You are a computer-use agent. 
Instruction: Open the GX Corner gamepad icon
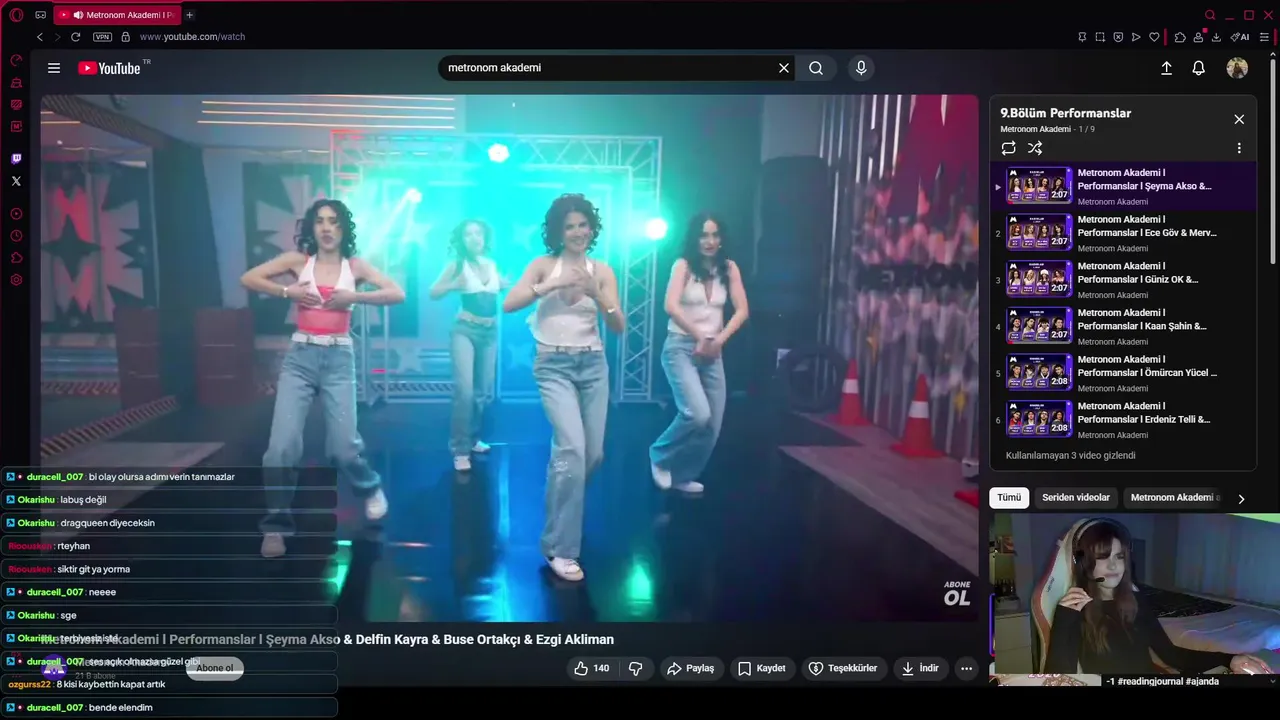click(x=40, y=15)
